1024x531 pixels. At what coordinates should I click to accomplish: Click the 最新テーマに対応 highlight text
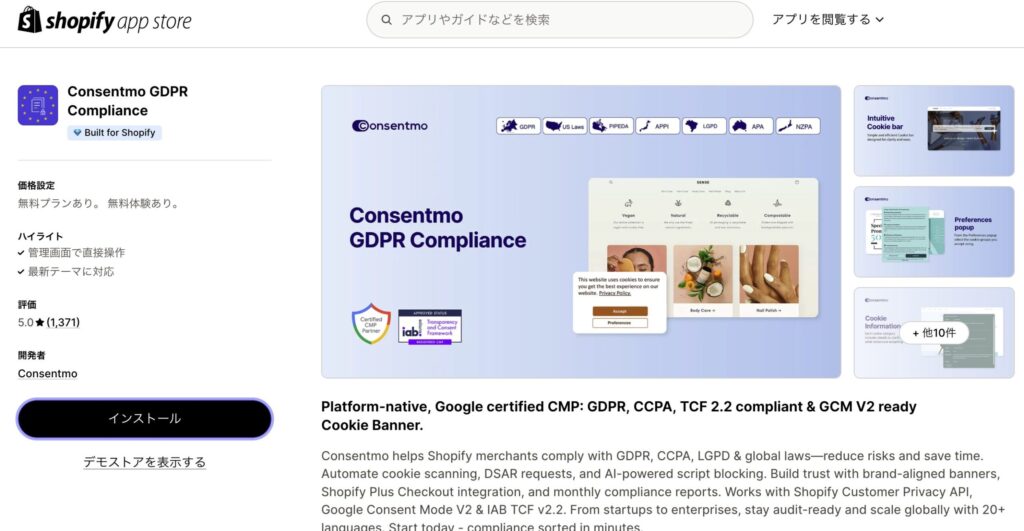coord(71,272)
